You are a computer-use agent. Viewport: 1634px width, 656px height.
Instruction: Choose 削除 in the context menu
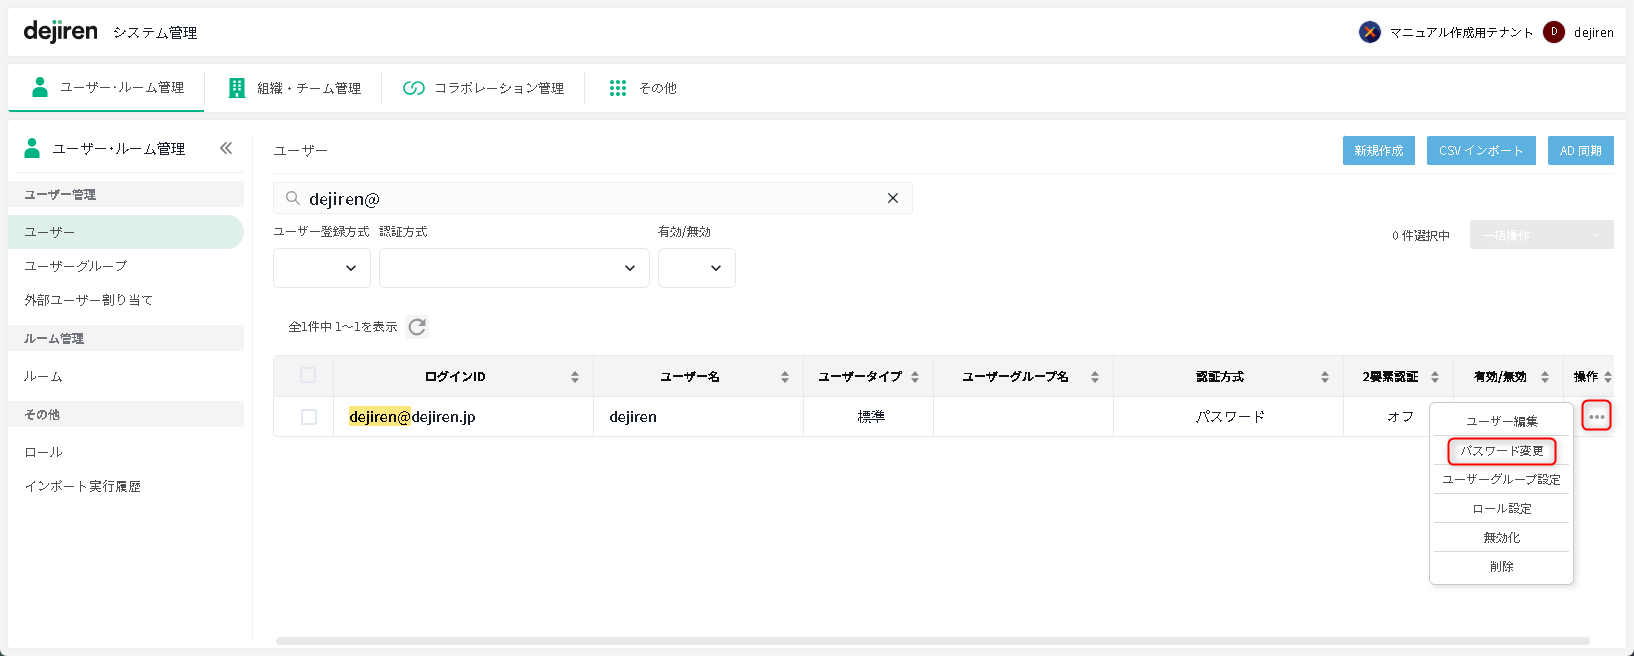(1501, 566)
